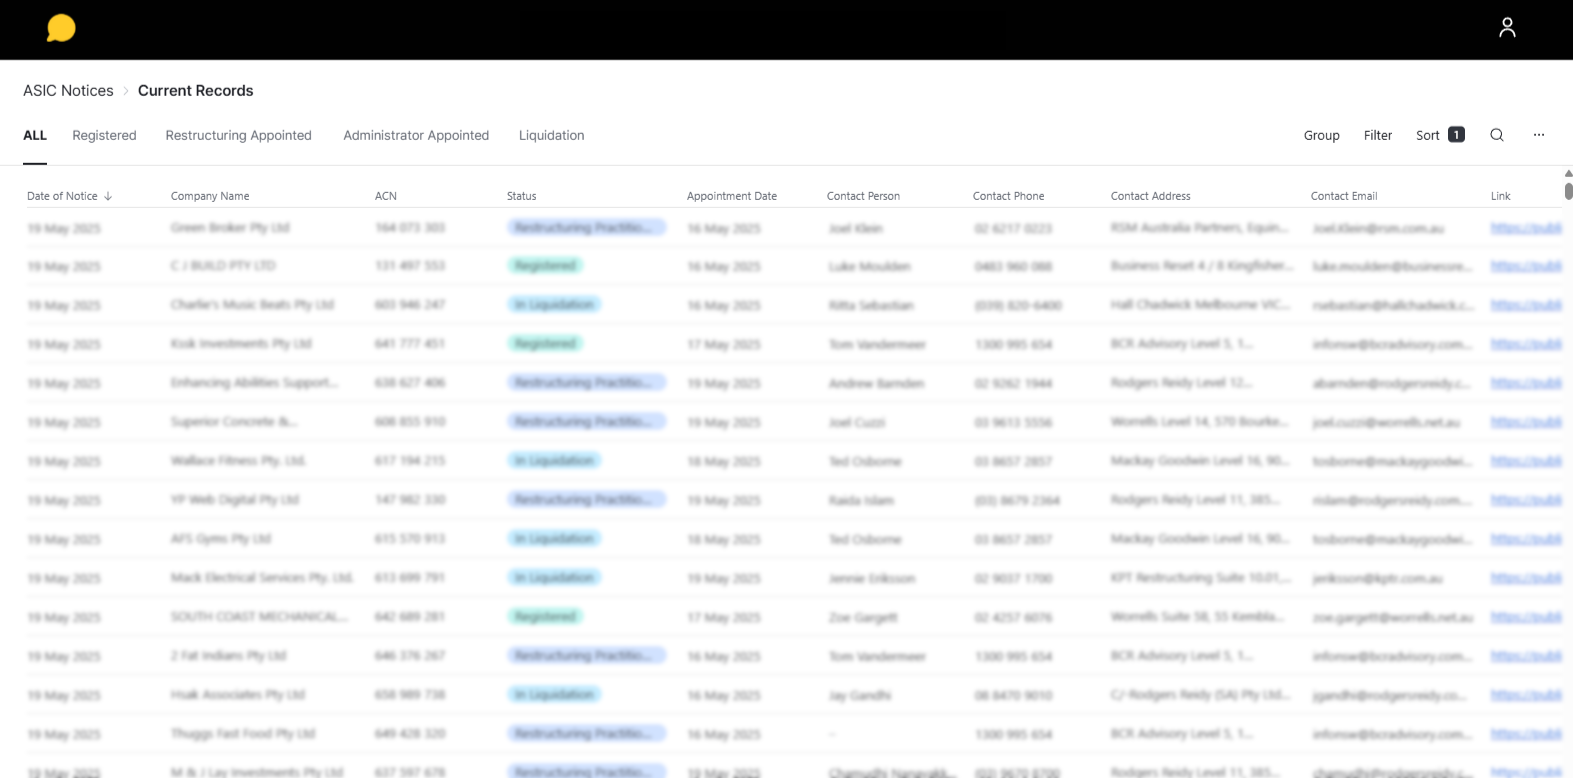Click the Date of Notice sort arrow

(108, 196)
